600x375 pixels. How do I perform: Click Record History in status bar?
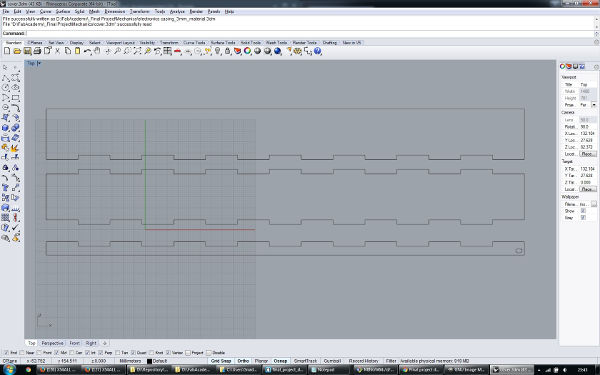[364, 361]
